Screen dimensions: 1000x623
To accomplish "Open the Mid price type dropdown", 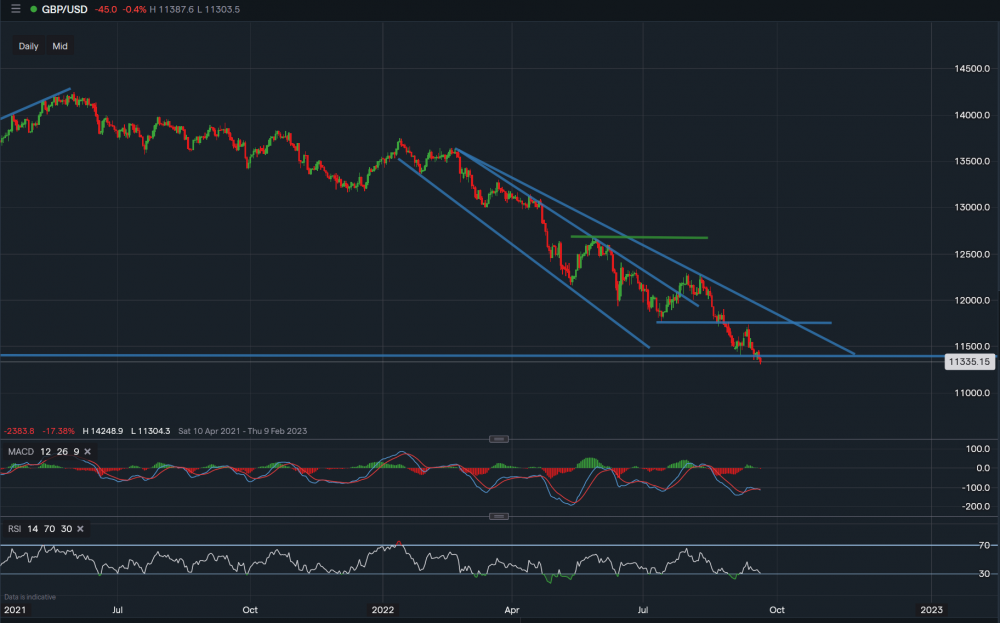I will [x=60, y=46].
